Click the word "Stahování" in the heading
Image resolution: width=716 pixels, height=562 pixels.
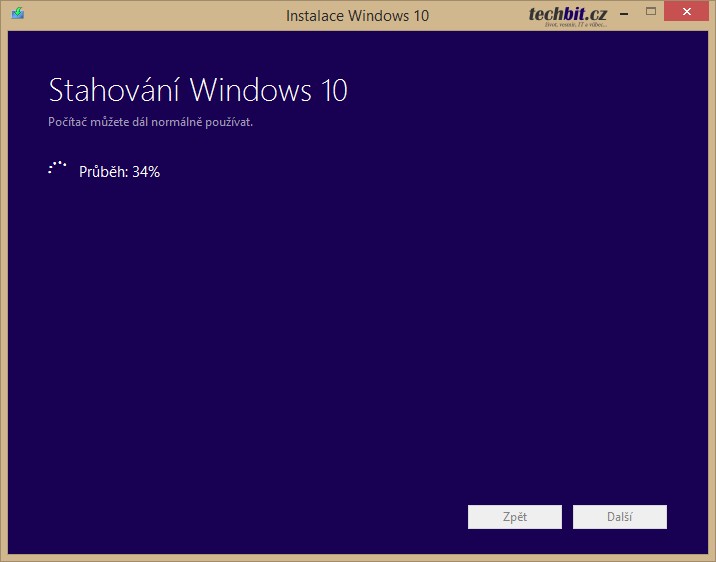click(x=115, y=91)
